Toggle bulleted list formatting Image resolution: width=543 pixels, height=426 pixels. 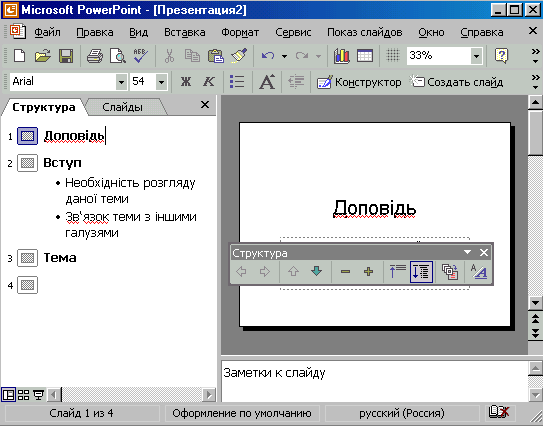(237, 82)
